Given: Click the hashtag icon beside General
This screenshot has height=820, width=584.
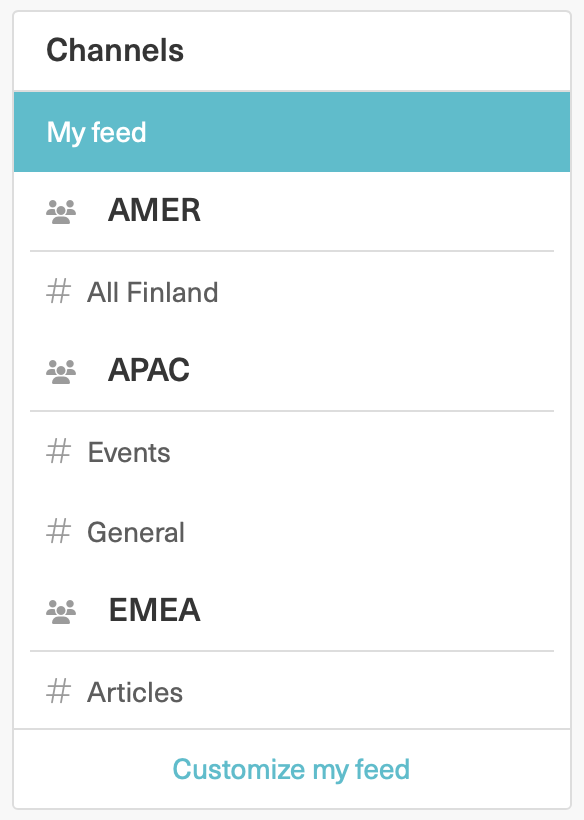Looking at the screenshot, I should click(x=58, y=532).
